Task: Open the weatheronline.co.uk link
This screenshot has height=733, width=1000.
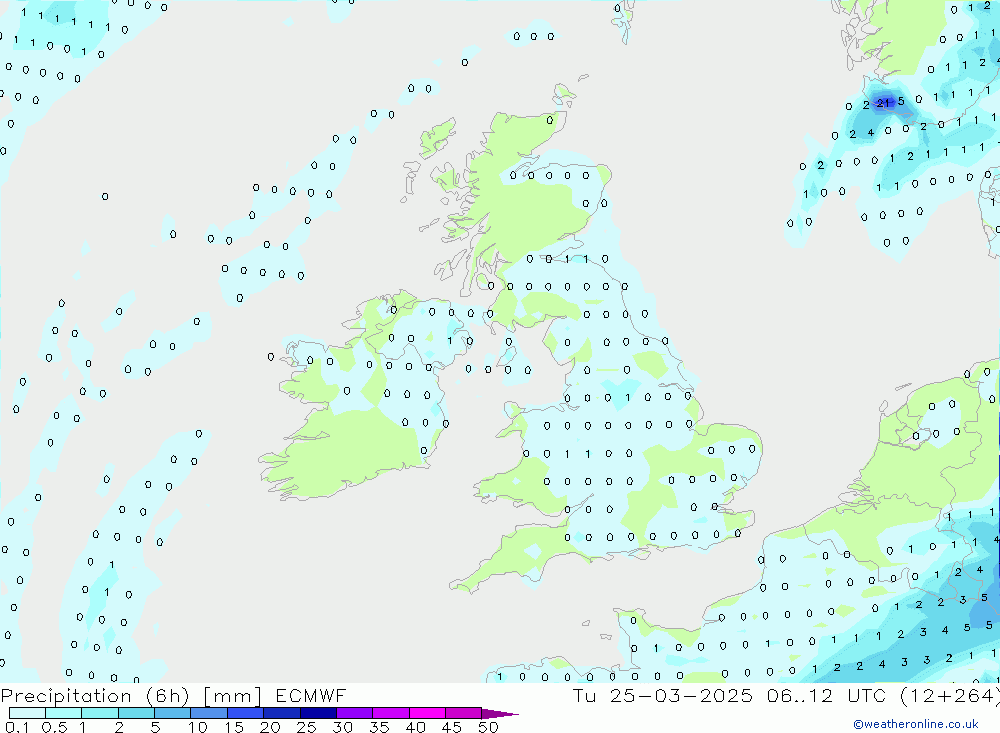Action: click(x=916, y=724)
